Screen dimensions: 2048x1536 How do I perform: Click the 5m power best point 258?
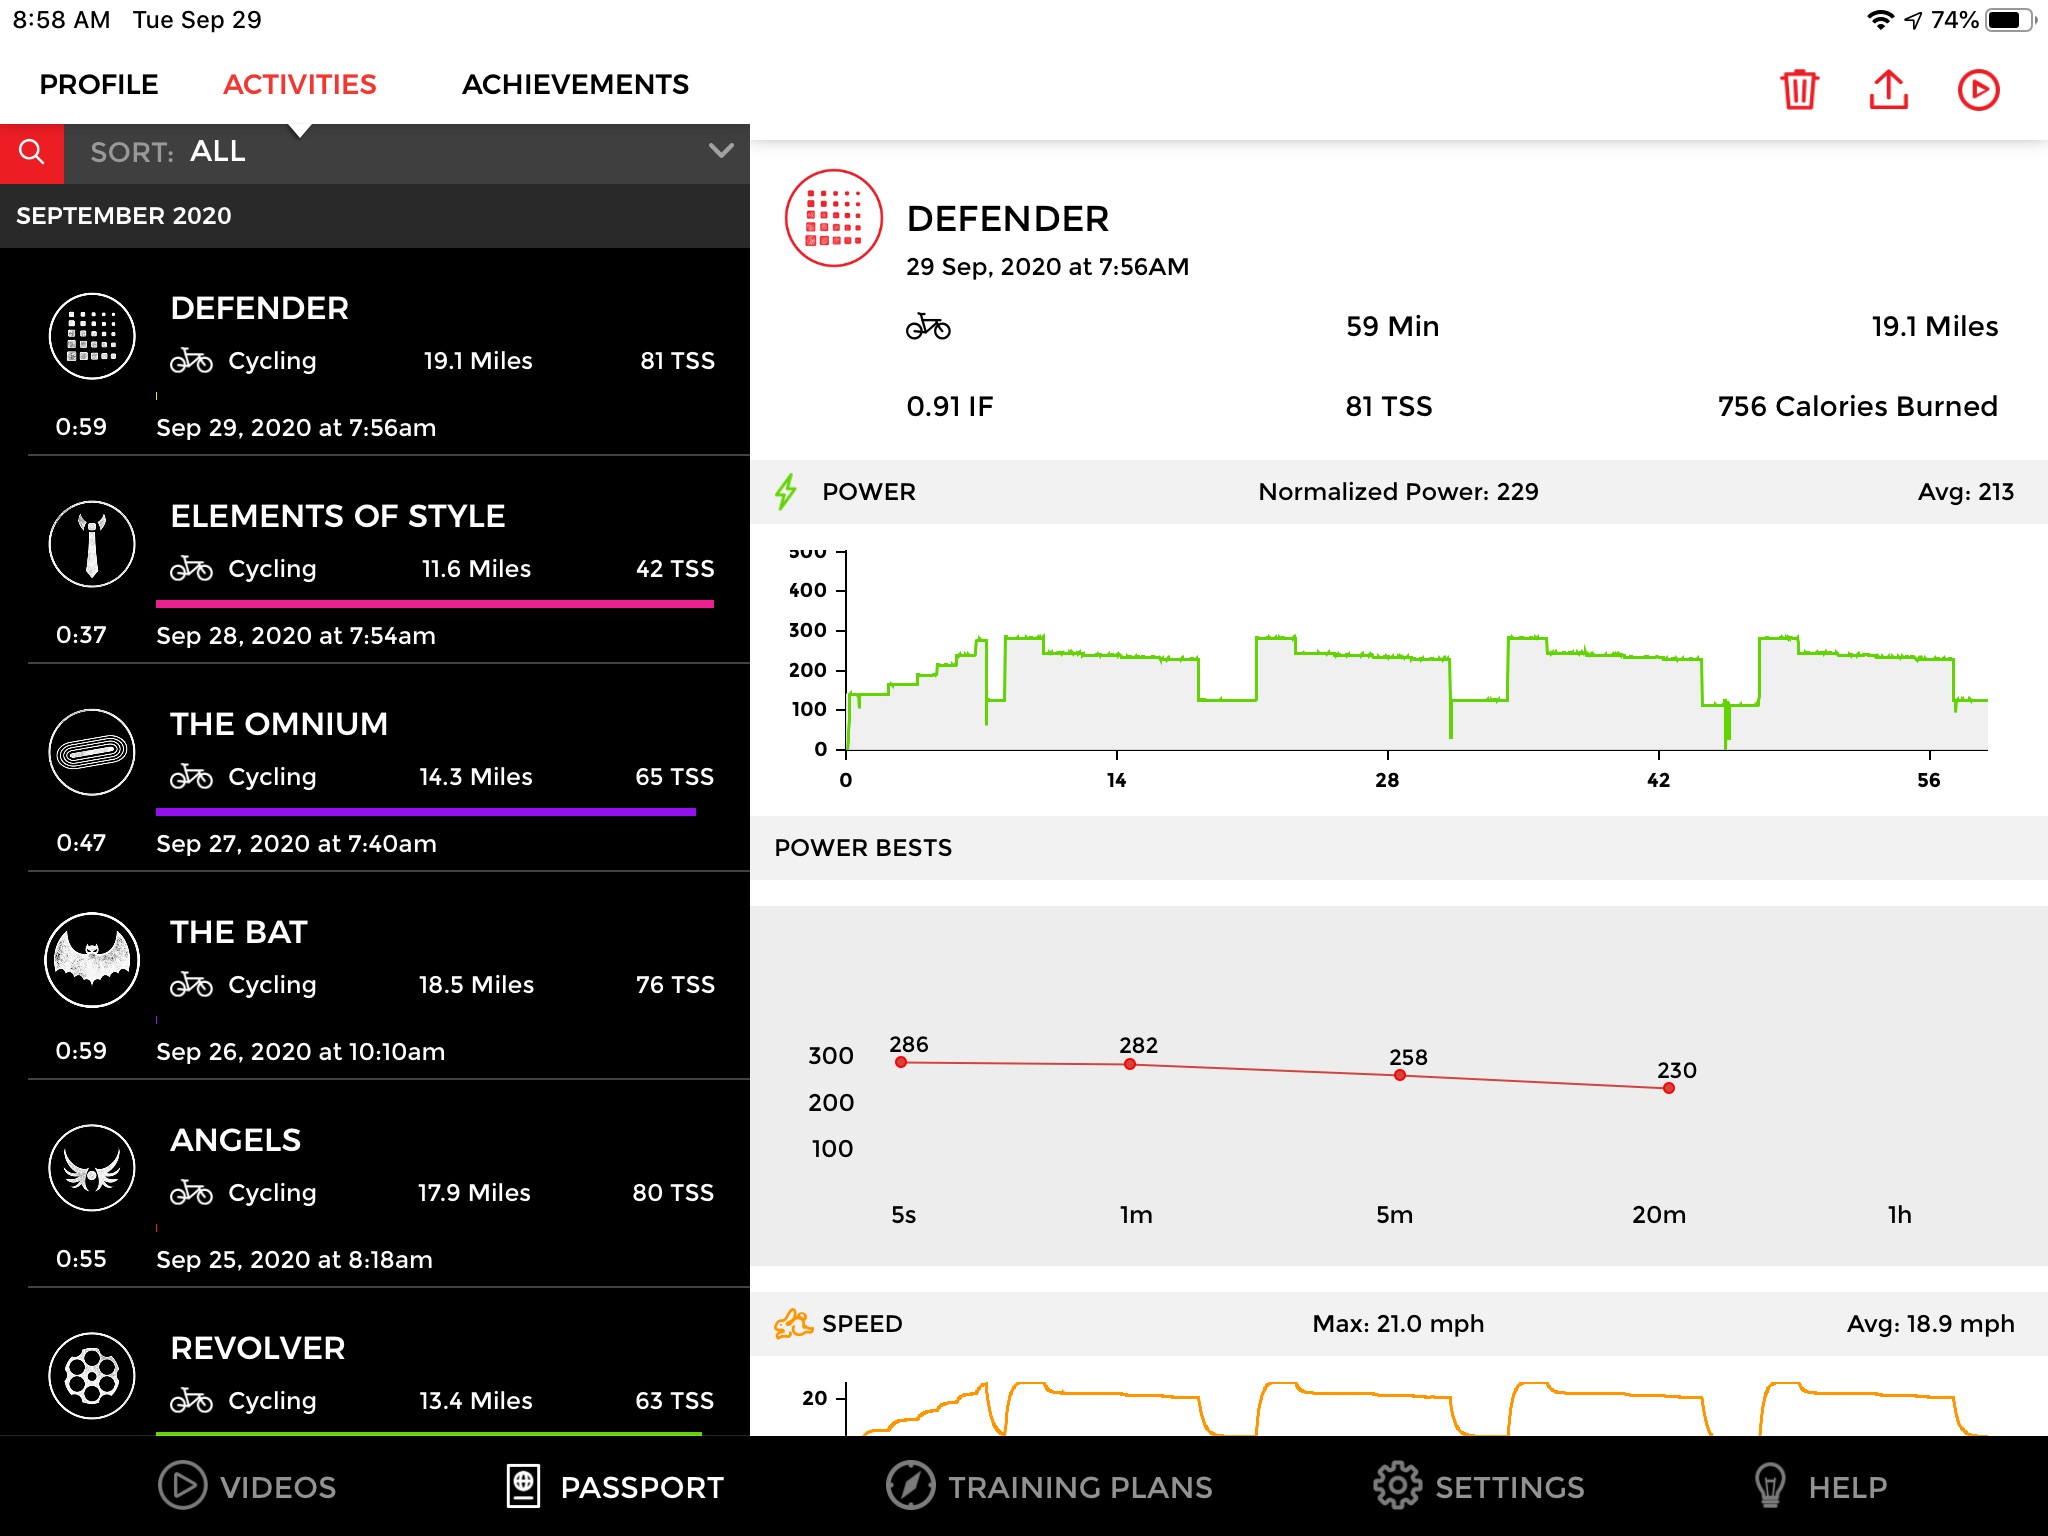(x=1400, y=1075)
